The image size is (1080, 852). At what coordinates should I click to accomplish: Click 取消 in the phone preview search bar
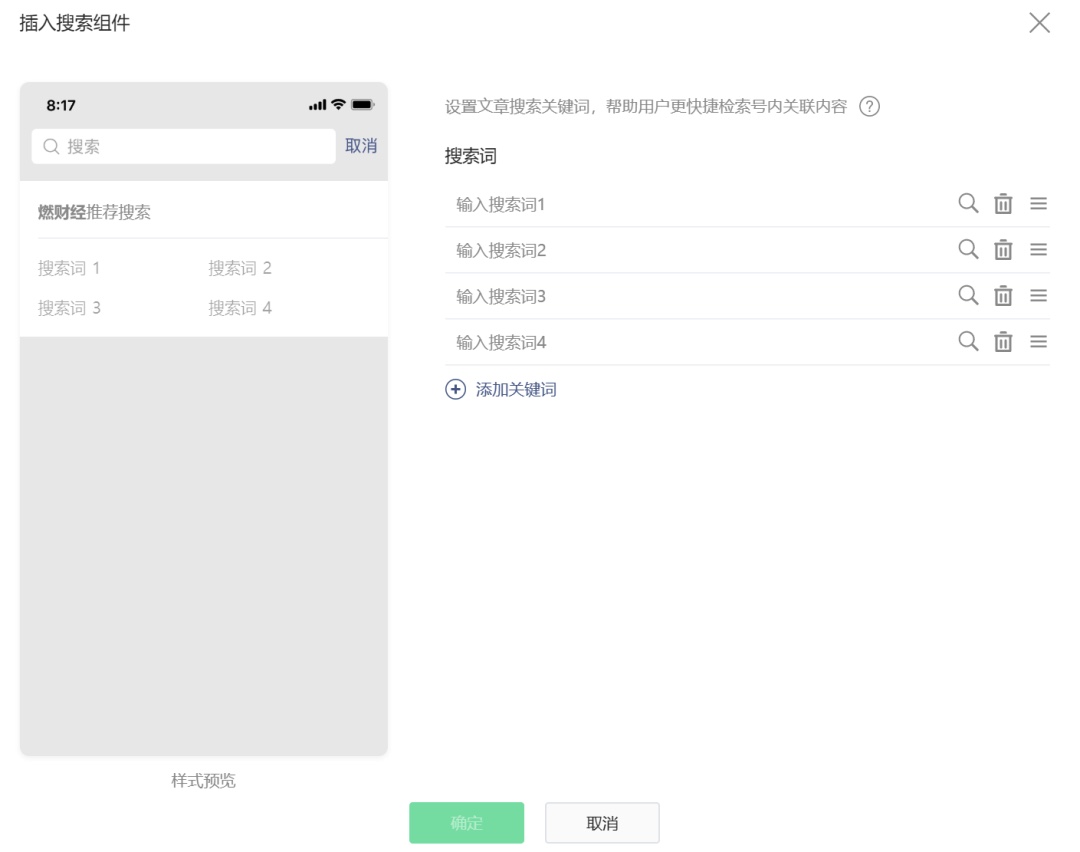361,146
